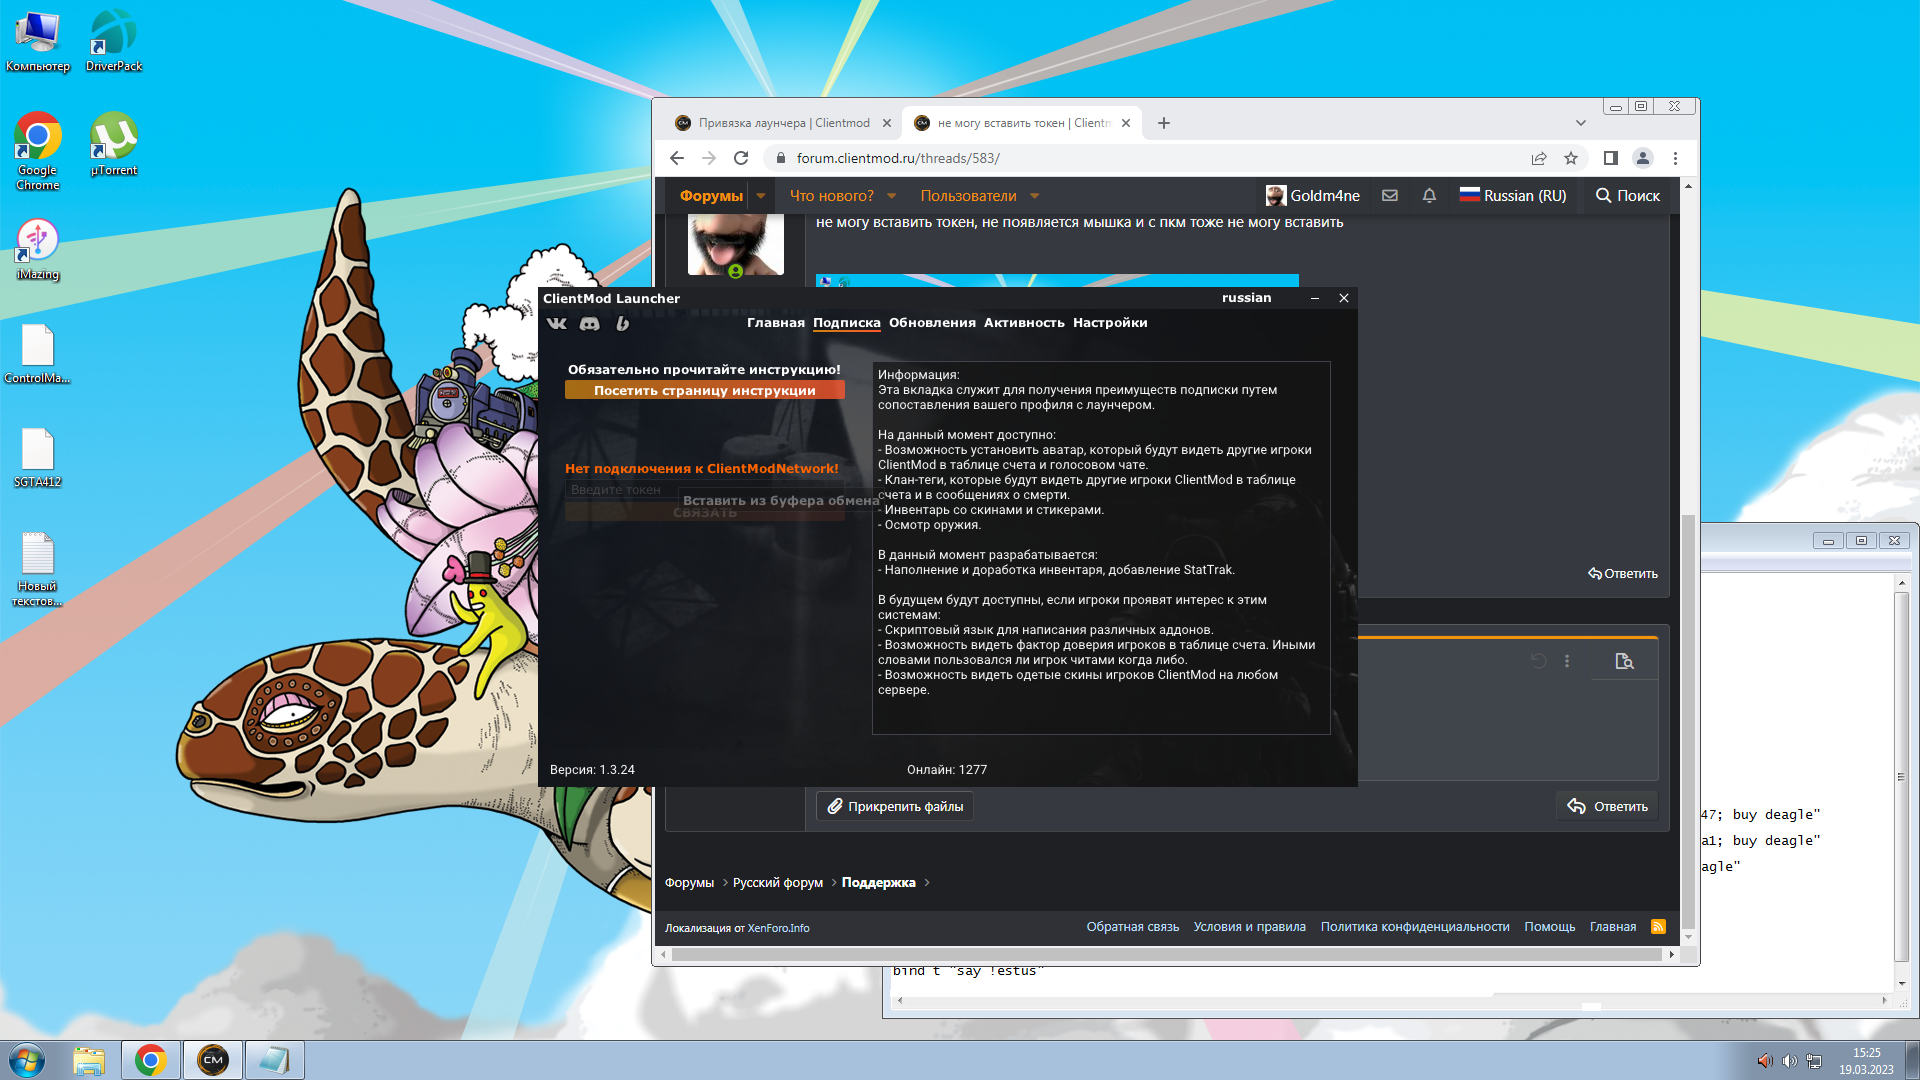The image size is (1920, 1080).
Task: Click the Boosty icon in ClientMod Launcher
Action: [x=622, y=323]
